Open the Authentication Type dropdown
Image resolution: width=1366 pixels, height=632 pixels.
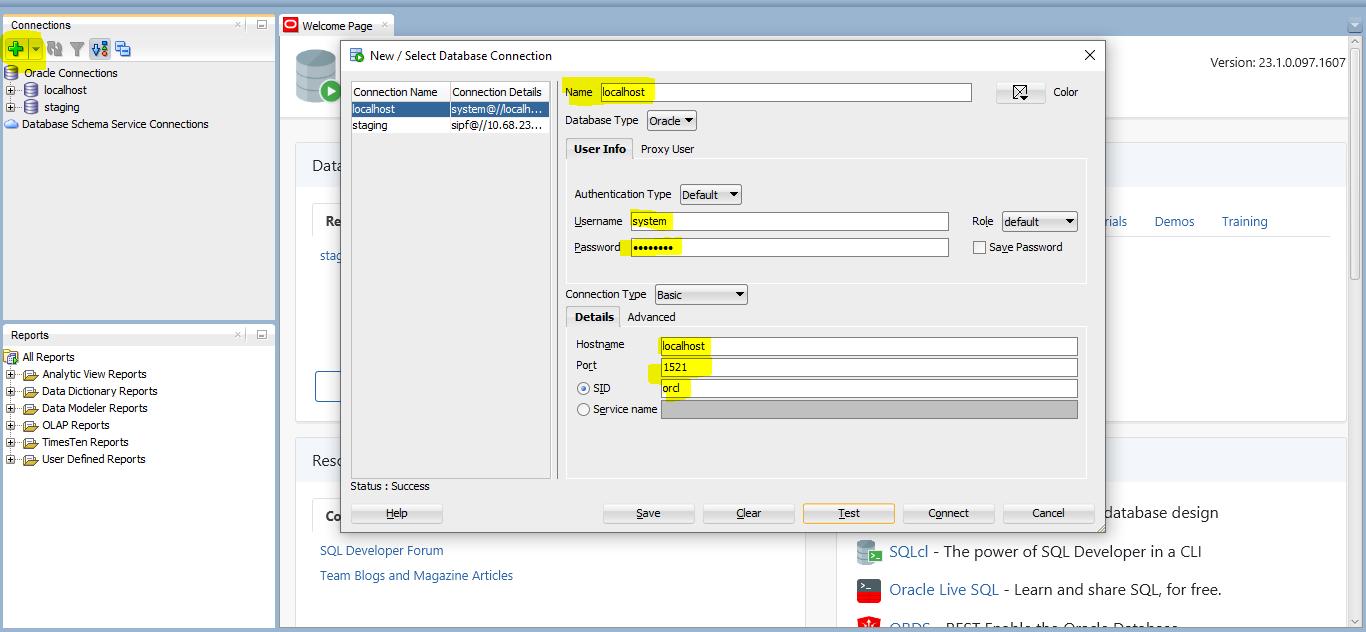711,195
